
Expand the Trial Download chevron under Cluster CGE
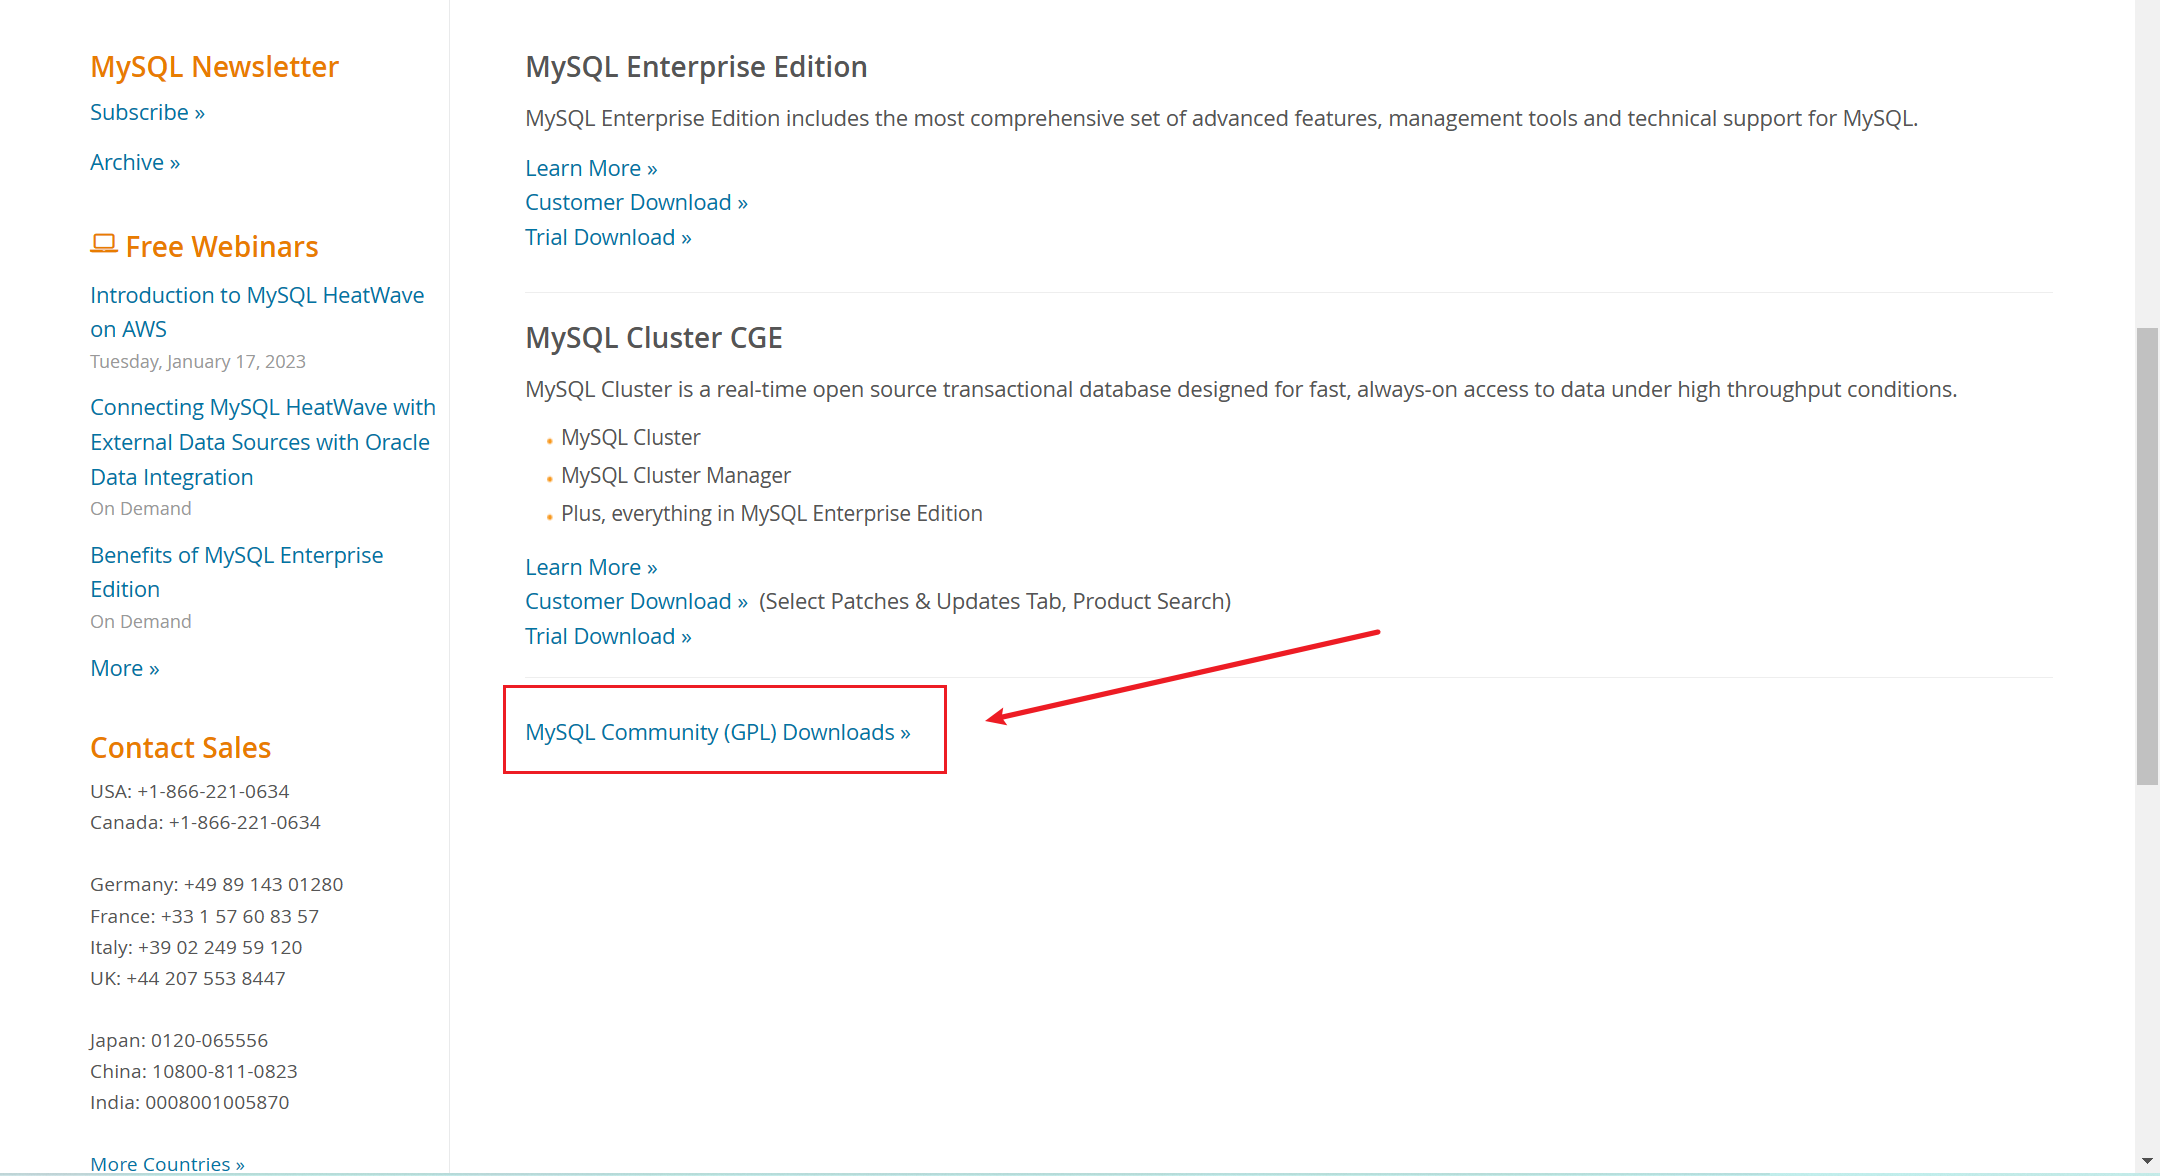(x=685, y=636)
